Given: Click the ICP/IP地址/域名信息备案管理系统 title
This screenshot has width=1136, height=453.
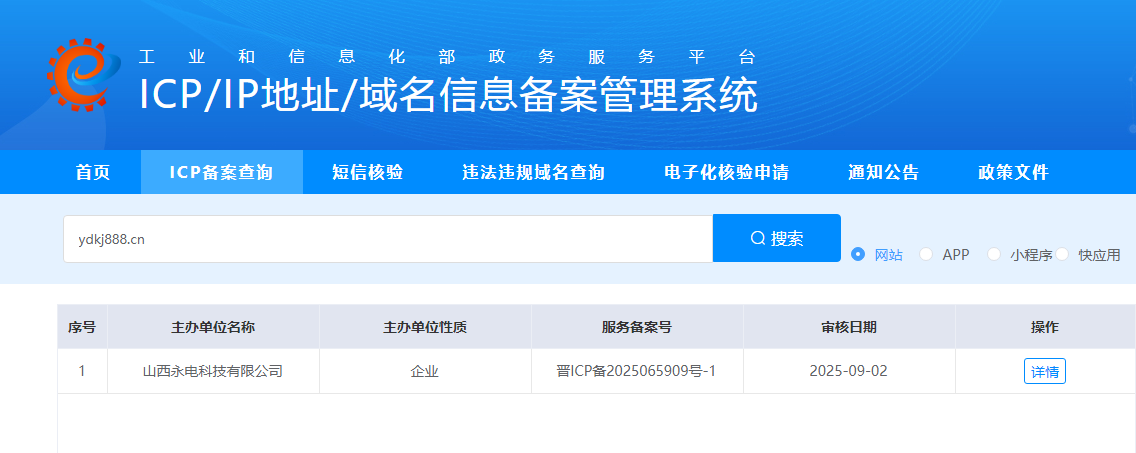Looking at the screenshot, I should pyautogui.click(x=448, y=95).
